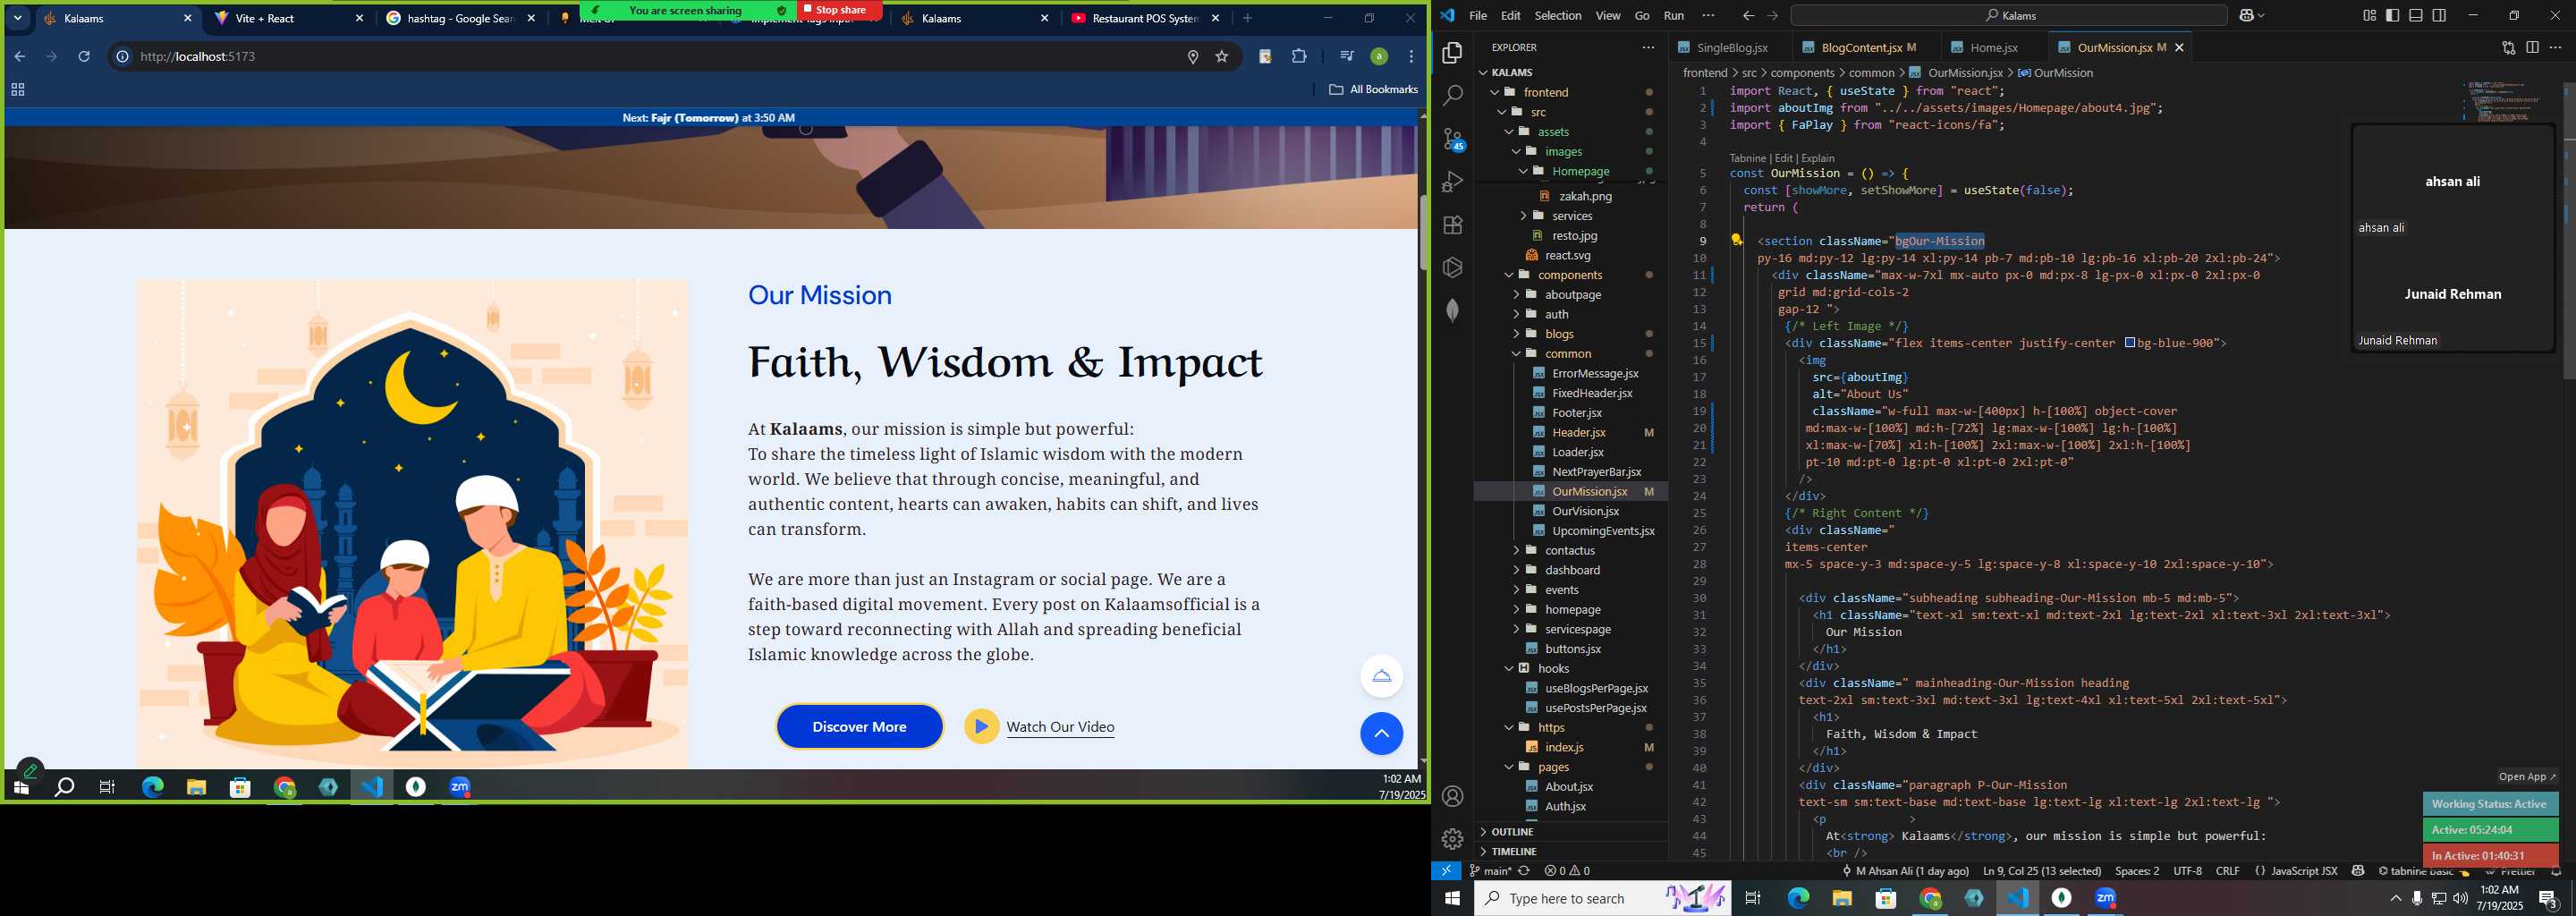Image resolution: width=2576 pixels, height=916 pixels.
Task: Reload the localhost page in Chrome
Action: tap(84, 56)
